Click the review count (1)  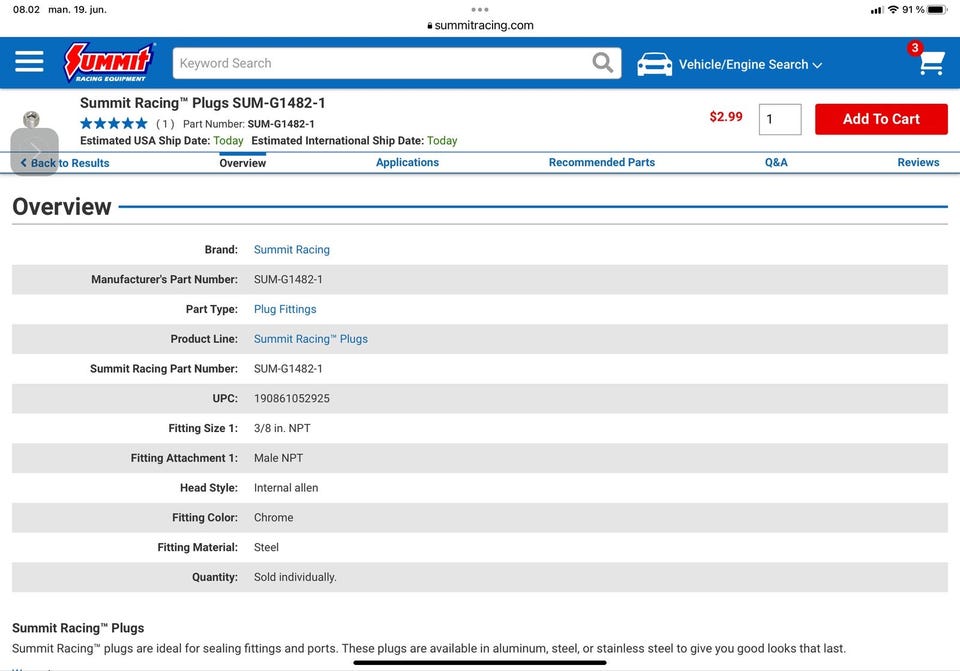click(x=165, y=124)
